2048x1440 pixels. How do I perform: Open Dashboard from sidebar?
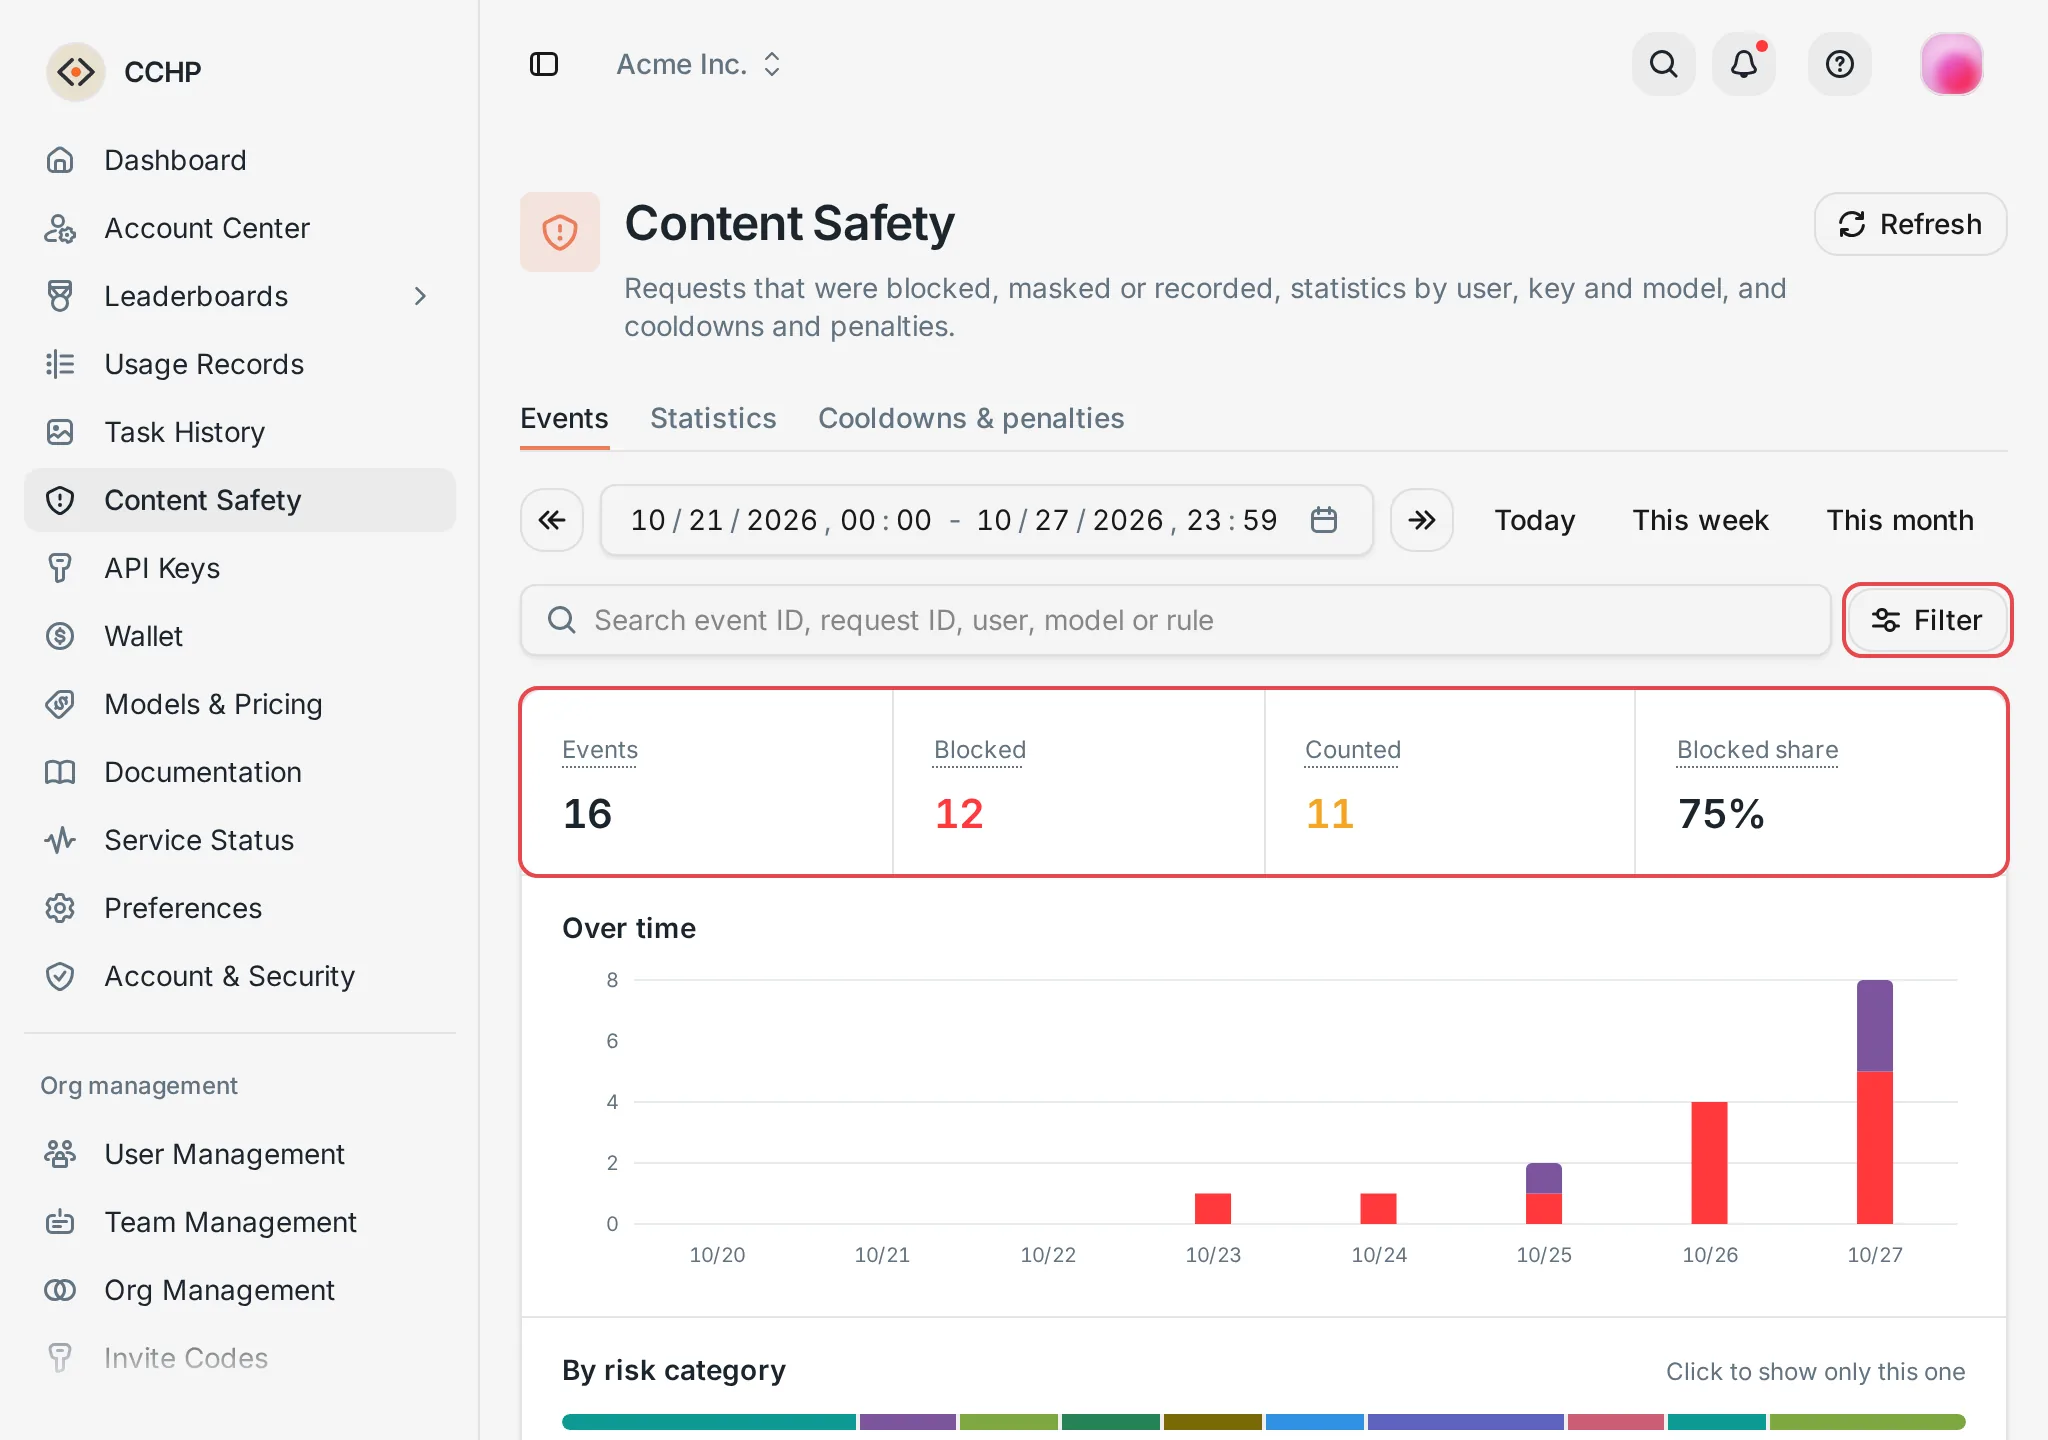pos(240,160)
